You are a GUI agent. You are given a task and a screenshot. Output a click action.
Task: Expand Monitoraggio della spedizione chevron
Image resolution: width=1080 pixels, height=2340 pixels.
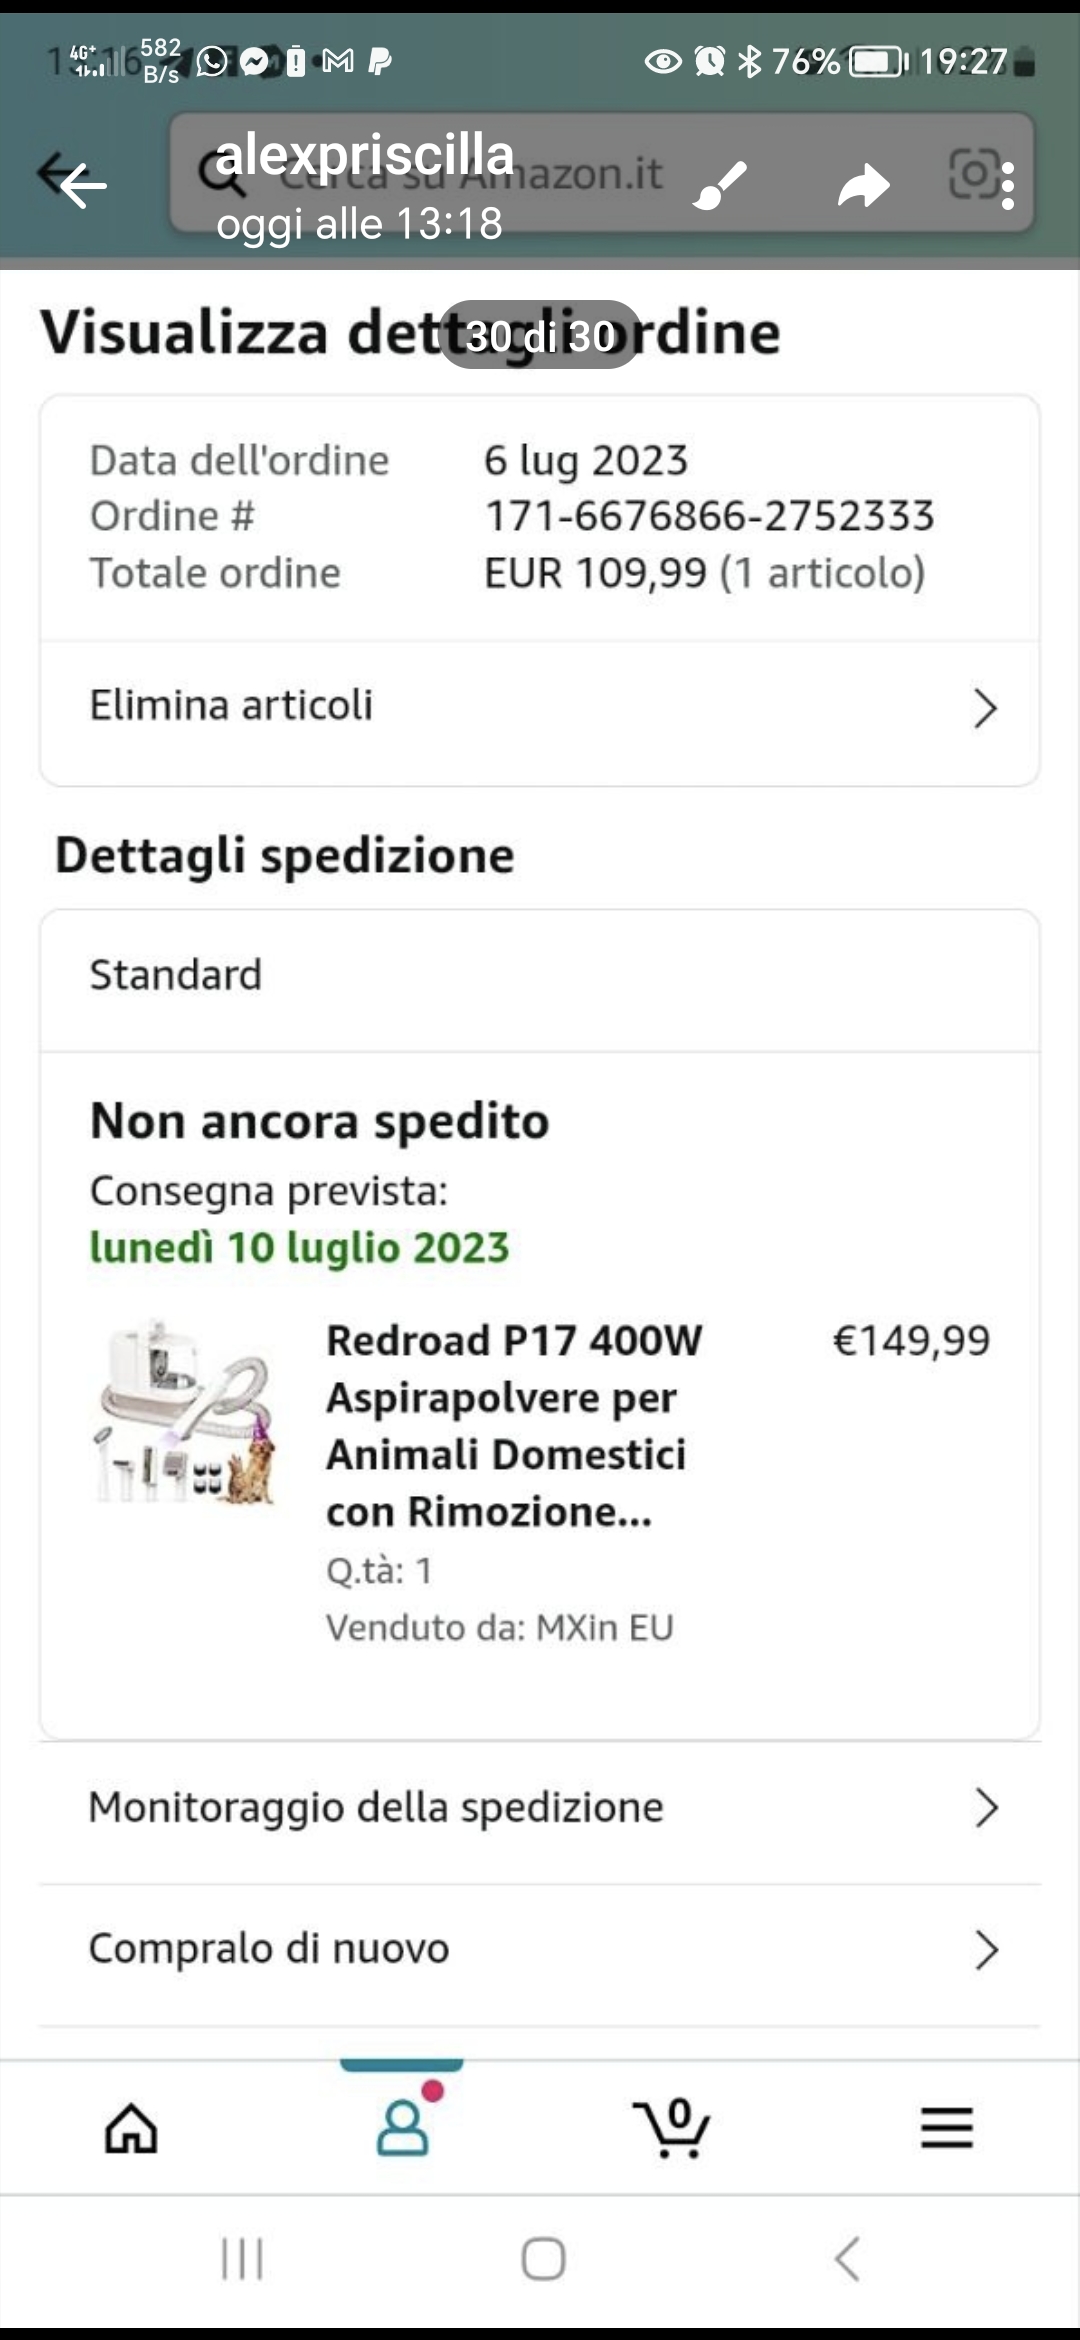986,1808
